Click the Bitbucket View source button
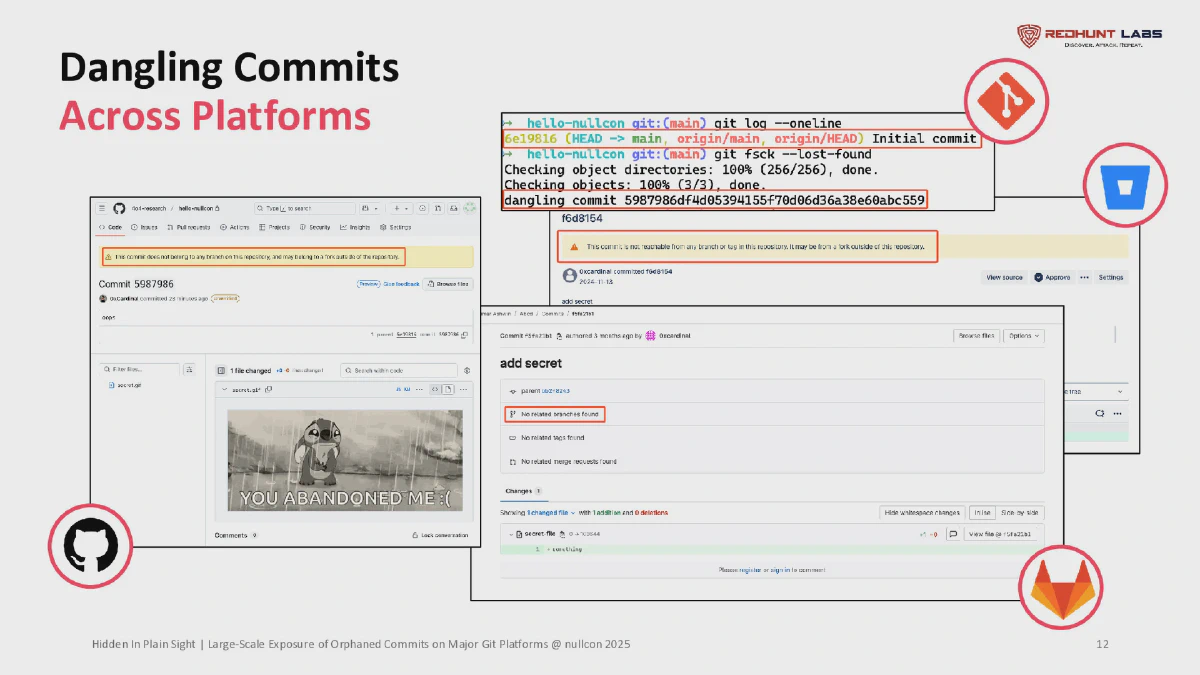The image size is (1200, 675). [1004, 277]
